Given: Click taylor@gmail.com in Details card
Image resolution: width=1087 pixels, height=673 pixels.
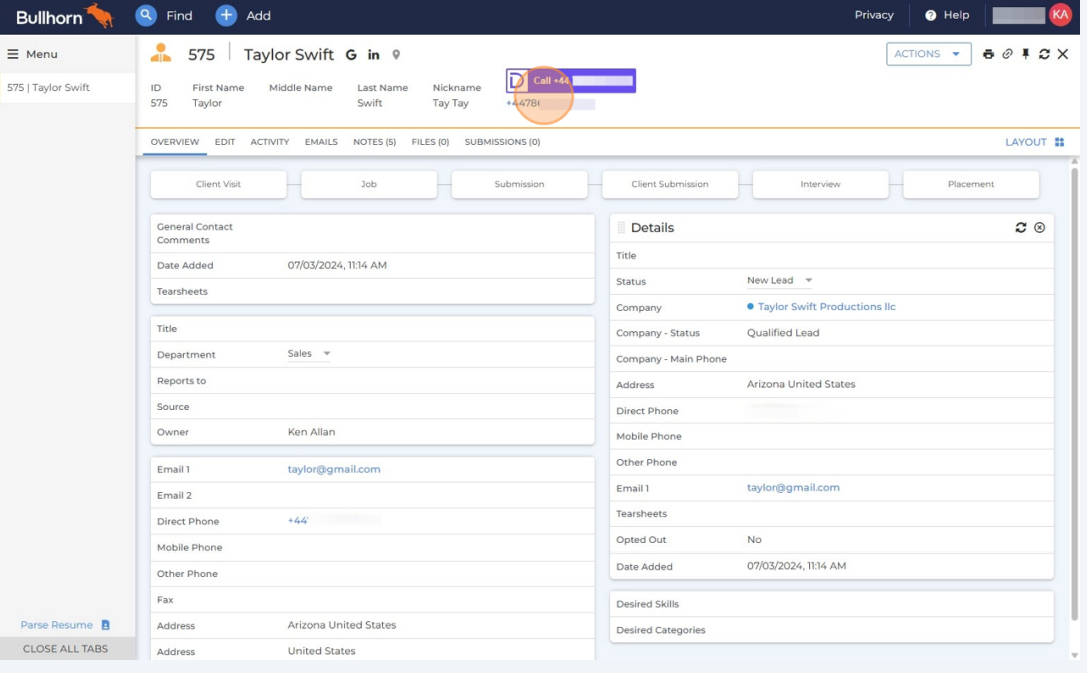Looking at the screenshot, I should tap(793, 487).
